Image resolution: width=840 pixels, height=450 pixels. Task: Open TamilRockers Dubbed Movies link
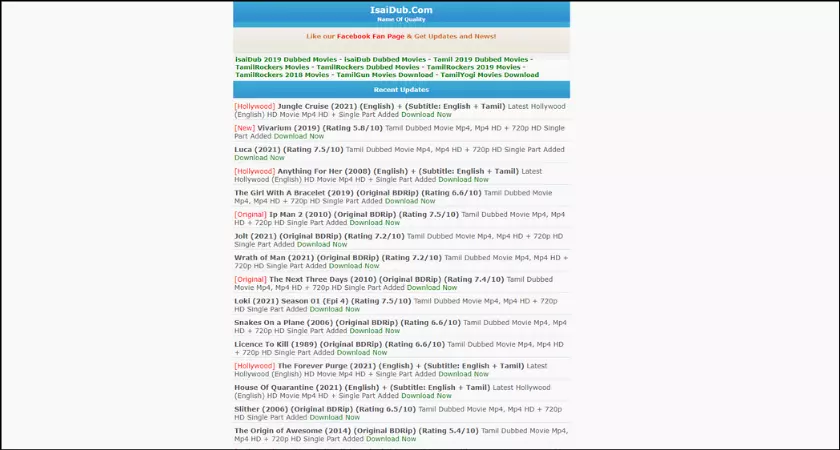(368, 68)
